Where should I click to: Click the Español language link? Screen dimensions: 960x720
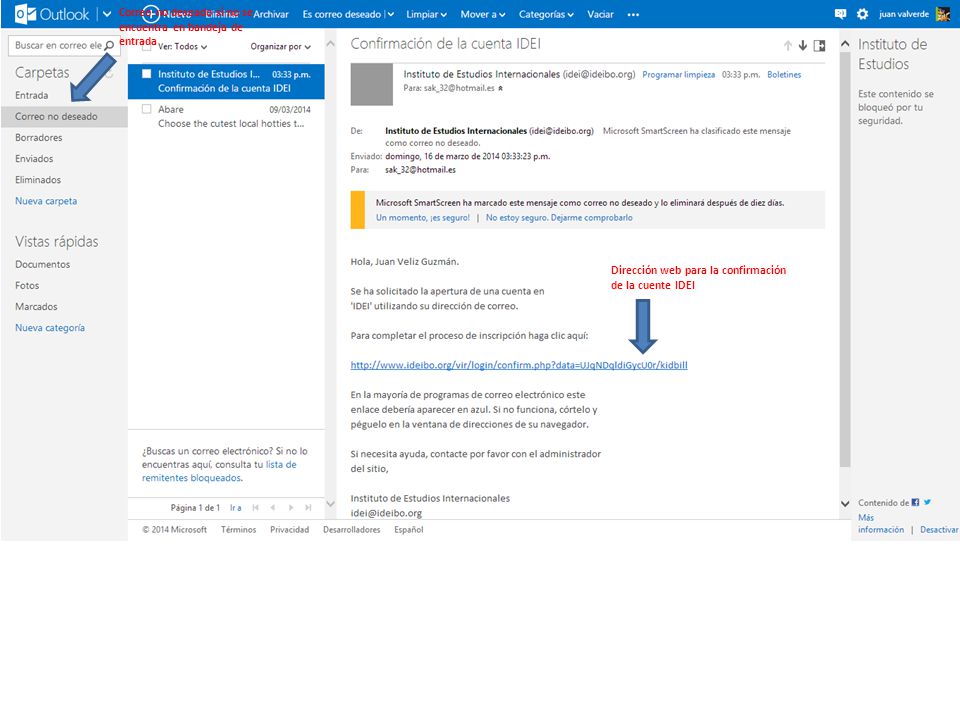(x=408, y=530)
